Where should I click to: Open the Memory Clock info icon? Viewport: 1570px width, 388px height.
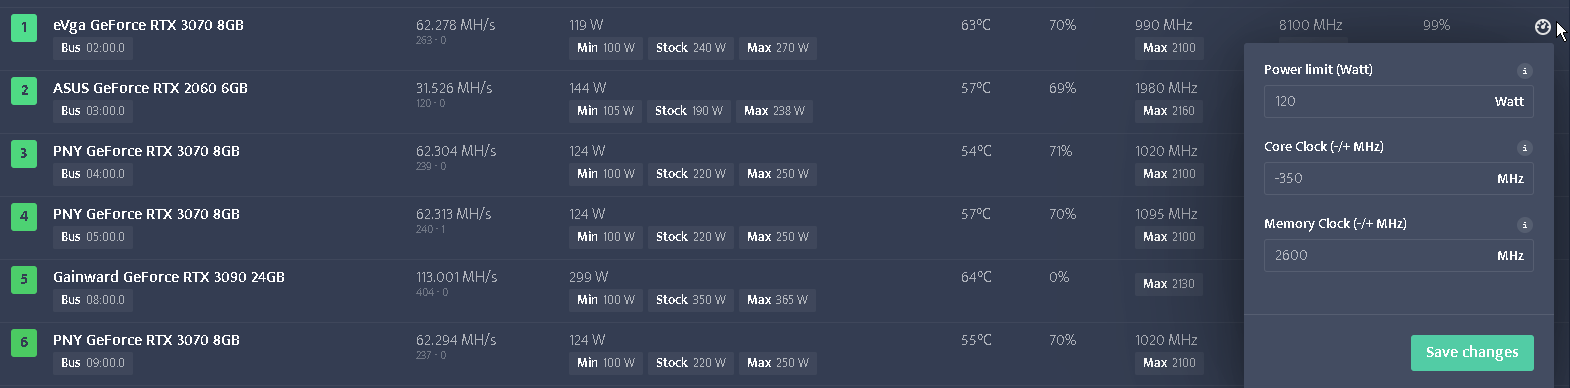pyautogui.click(x=1524, y=225)
